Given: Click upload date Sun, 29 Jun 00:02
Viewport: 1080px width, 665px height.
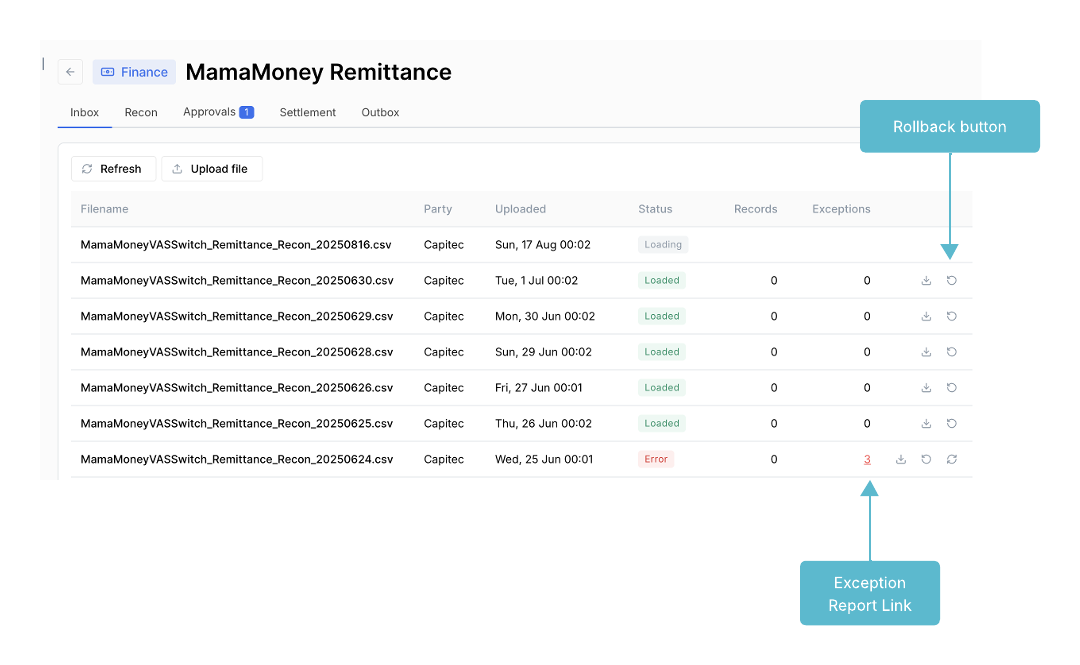Looking at the screenshot, I should (543, 352).
